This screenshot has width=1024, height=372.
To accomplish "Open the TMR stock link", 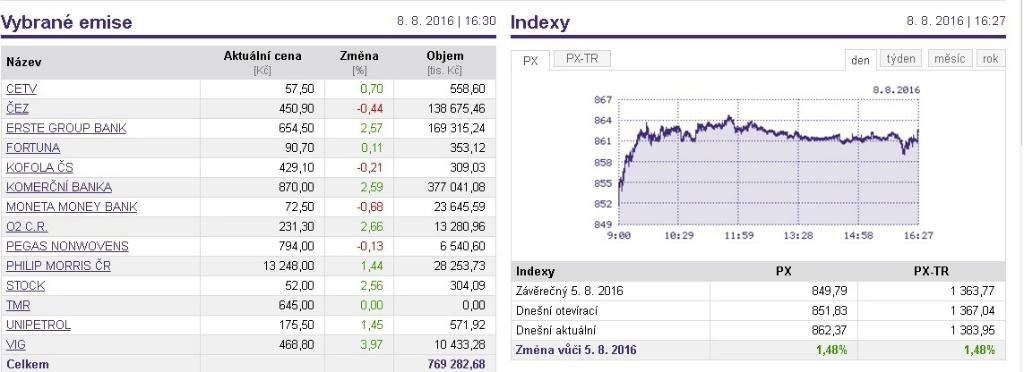I will click(18, 305).
